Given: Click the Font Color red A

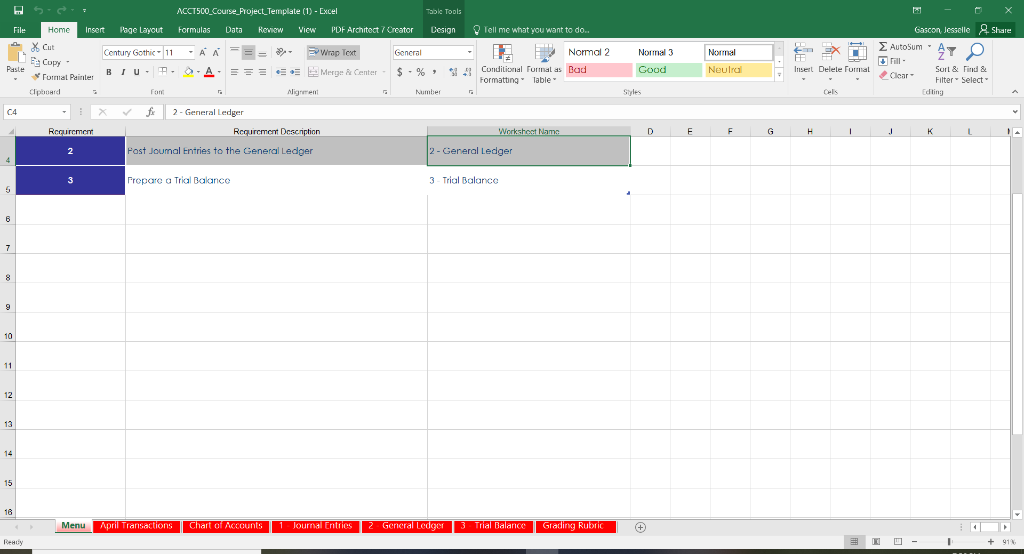Looking at the screenshot, I should [209, 72].
